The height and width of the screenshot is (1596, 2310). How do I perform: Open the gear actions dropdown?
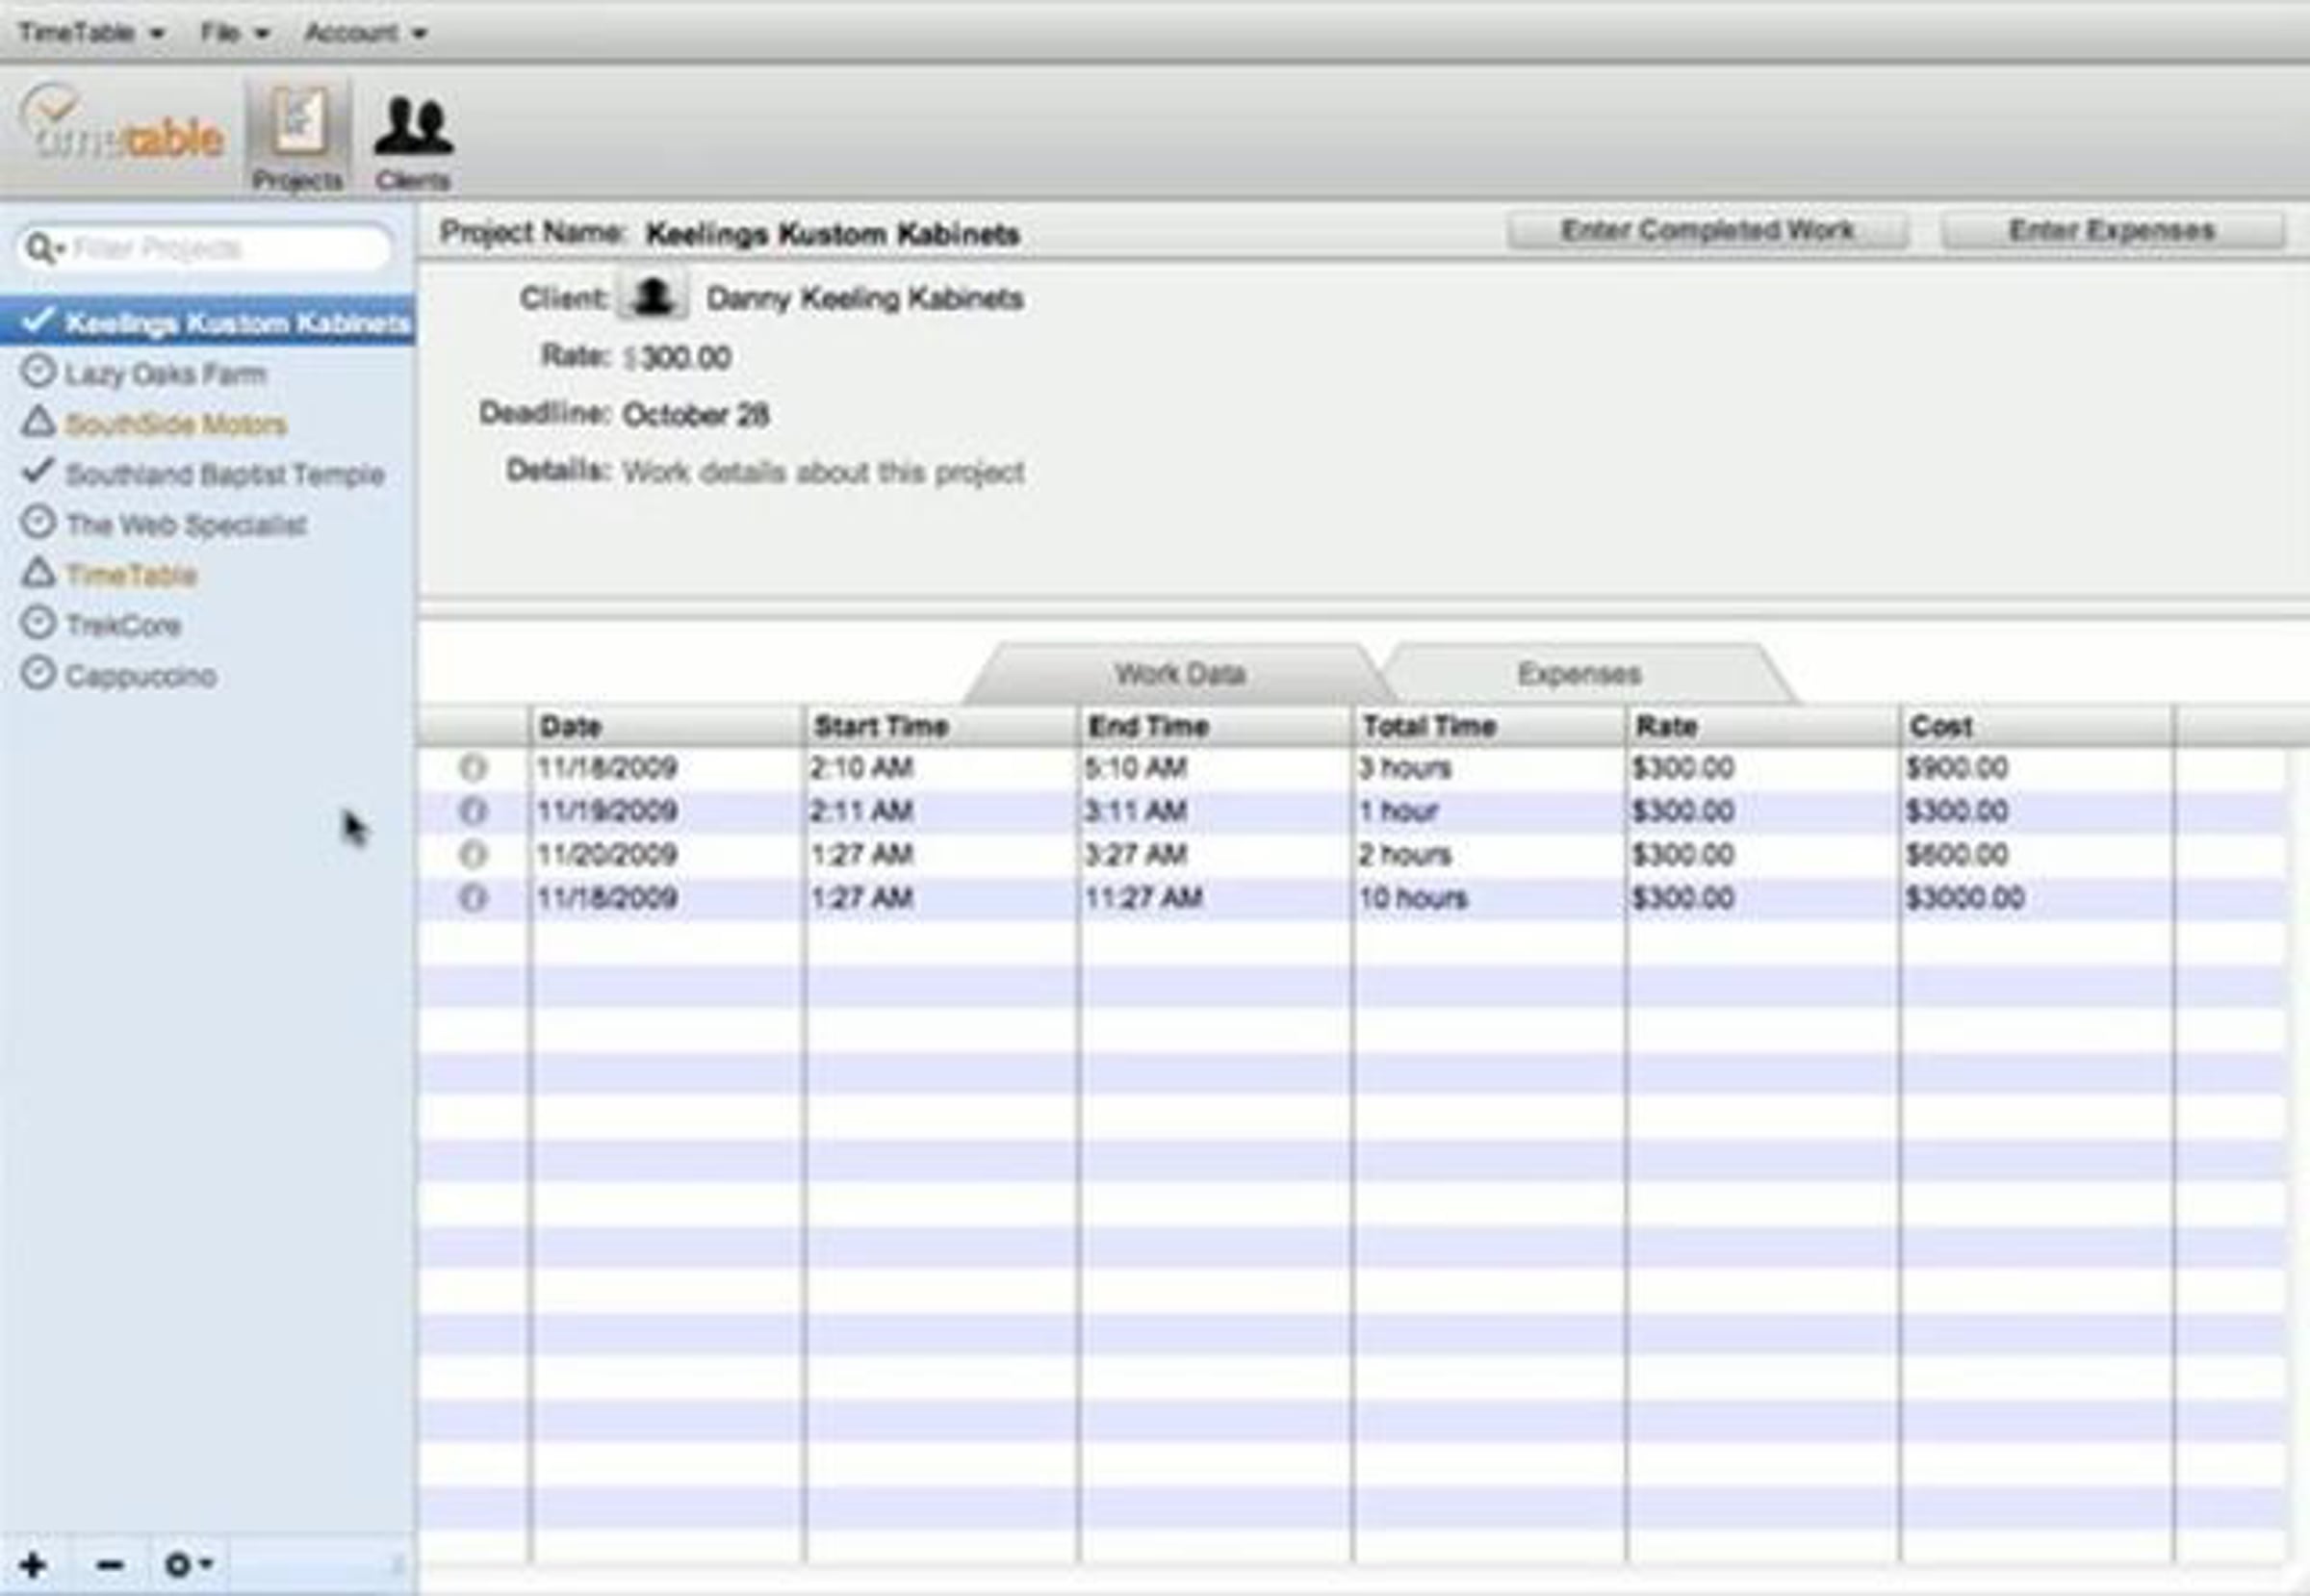188,1564
